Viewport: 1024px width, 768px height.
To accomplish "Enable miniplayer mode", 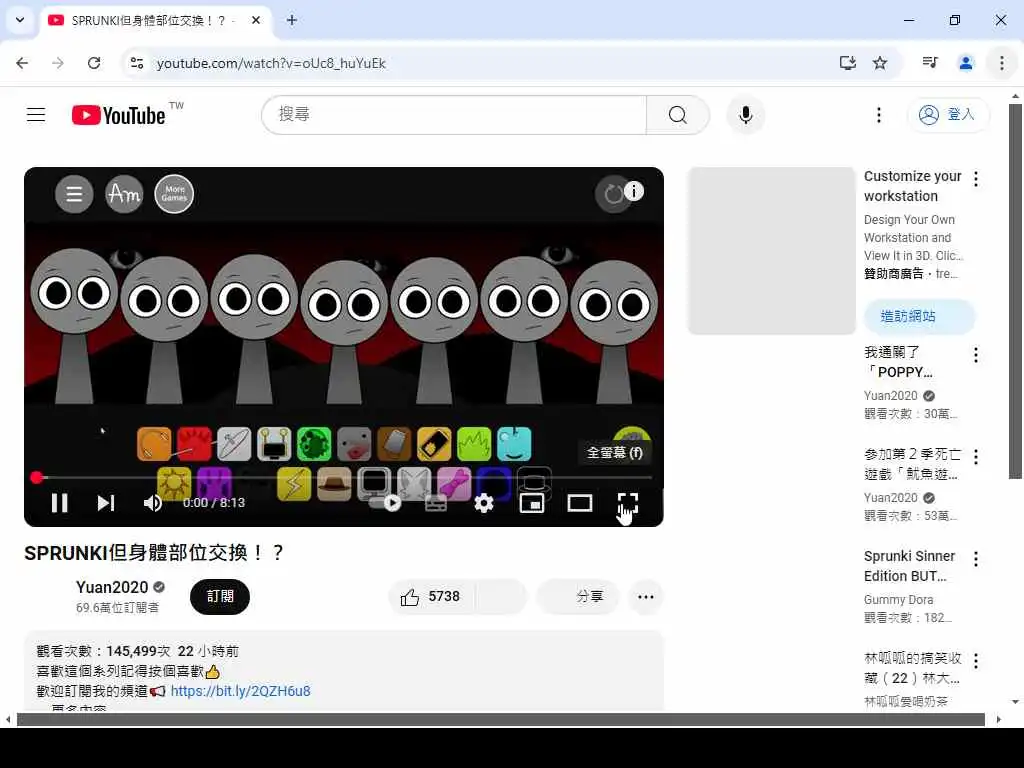I will click(532, 503).
